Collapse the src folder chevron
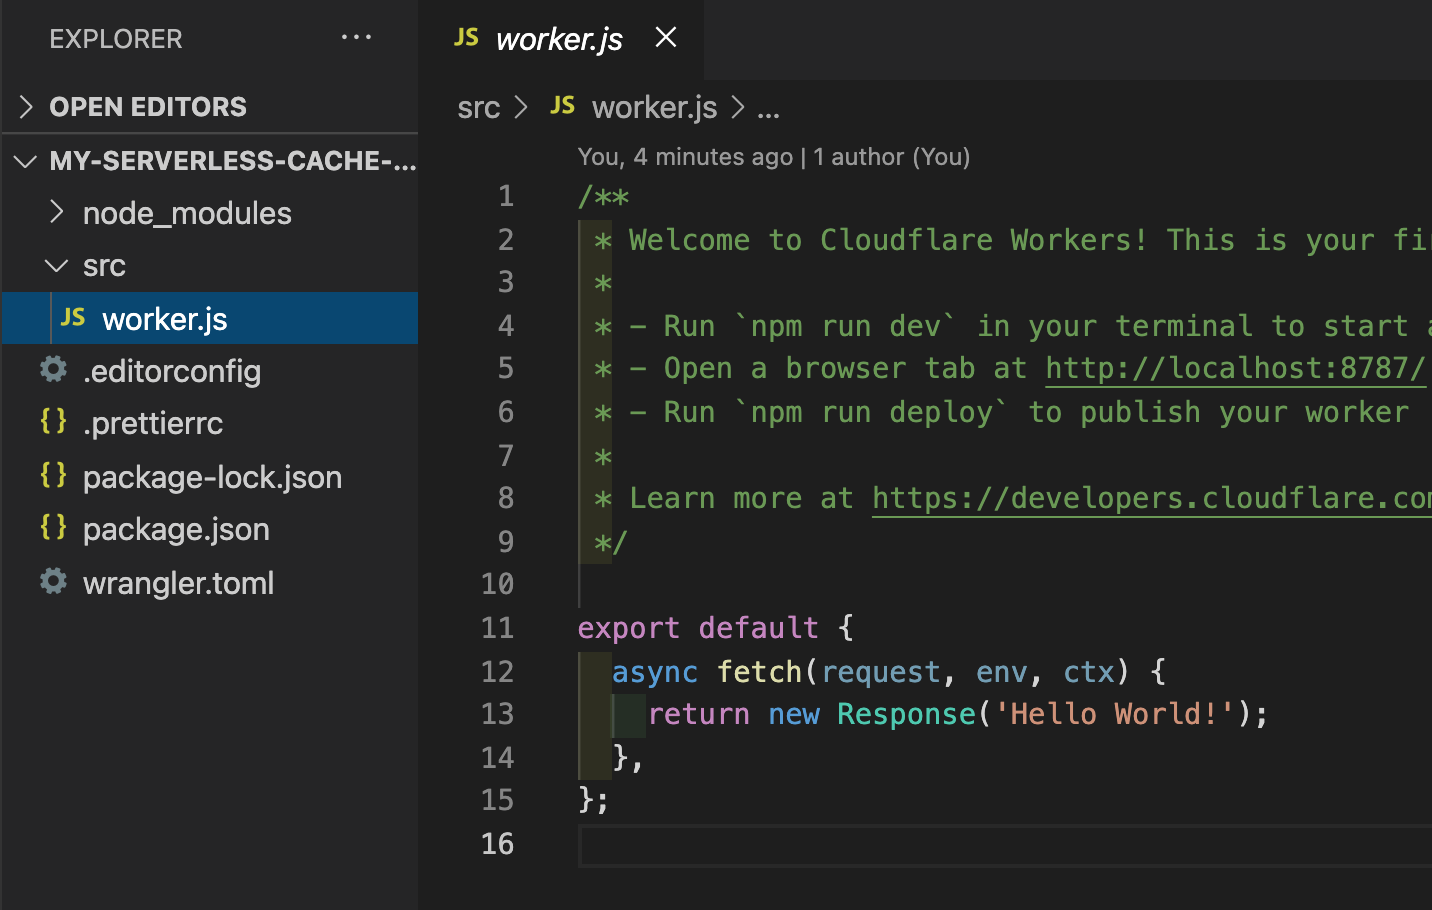This screenshot has width=1432, height=910. (x=57, y=265)
